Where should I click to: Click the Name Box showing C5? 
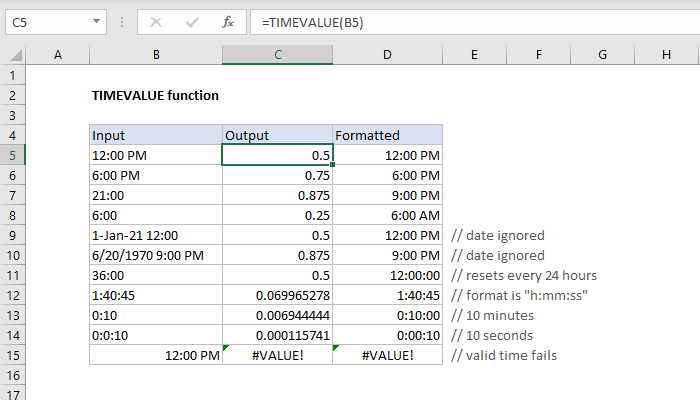tap(56, 22)
